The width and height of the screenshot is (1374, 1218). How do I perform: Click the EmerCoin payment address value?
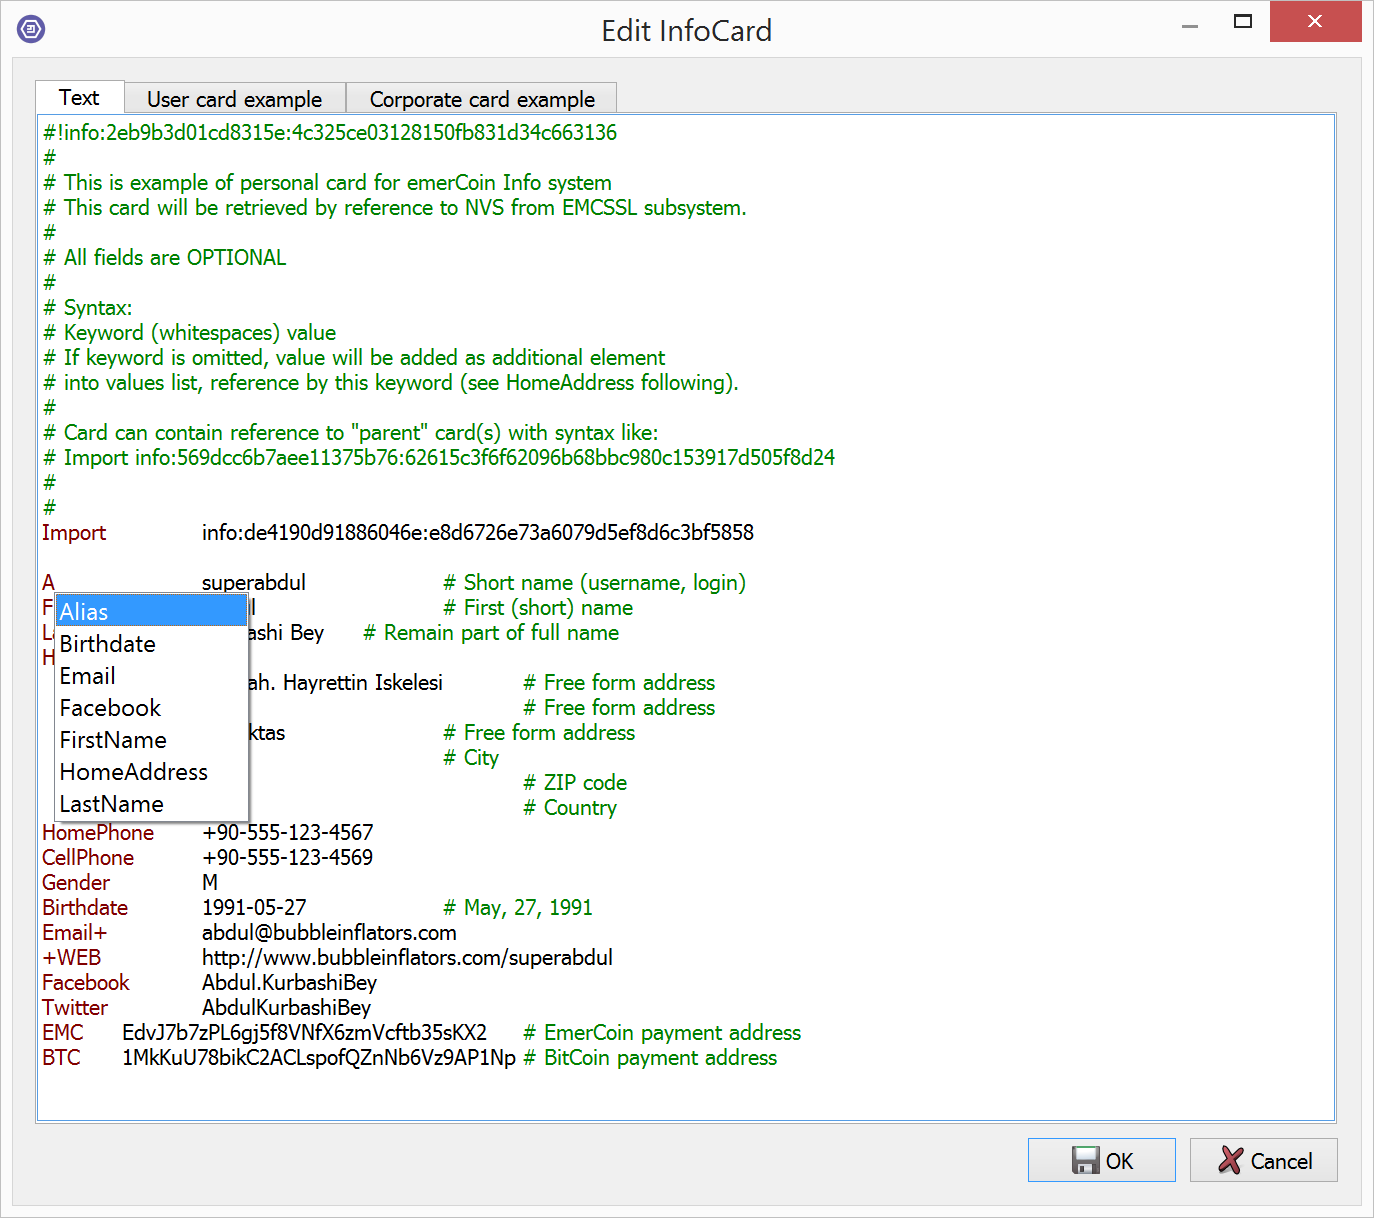click(304, 1032)
